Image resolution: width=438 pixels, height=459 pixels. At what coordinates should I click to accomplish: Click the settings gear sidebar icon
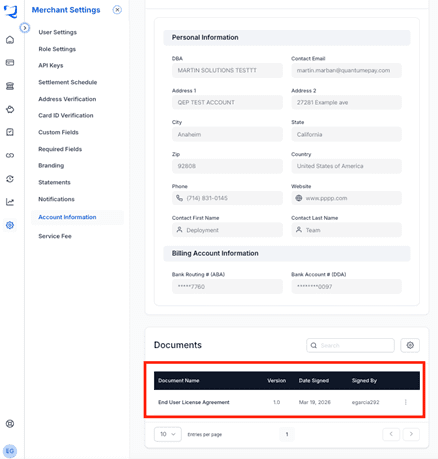click(10, 225)
